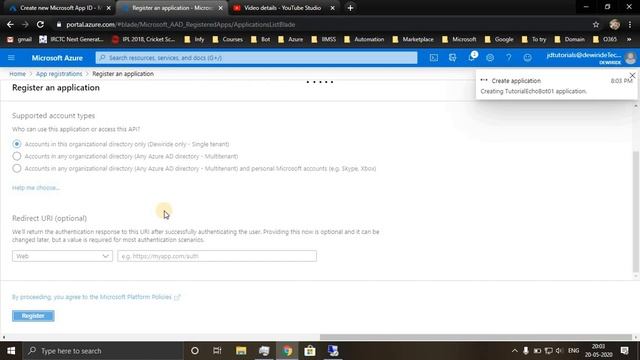Click Microsoft Azure logo text
The image size is (640, 360).
tap(57, 58)
